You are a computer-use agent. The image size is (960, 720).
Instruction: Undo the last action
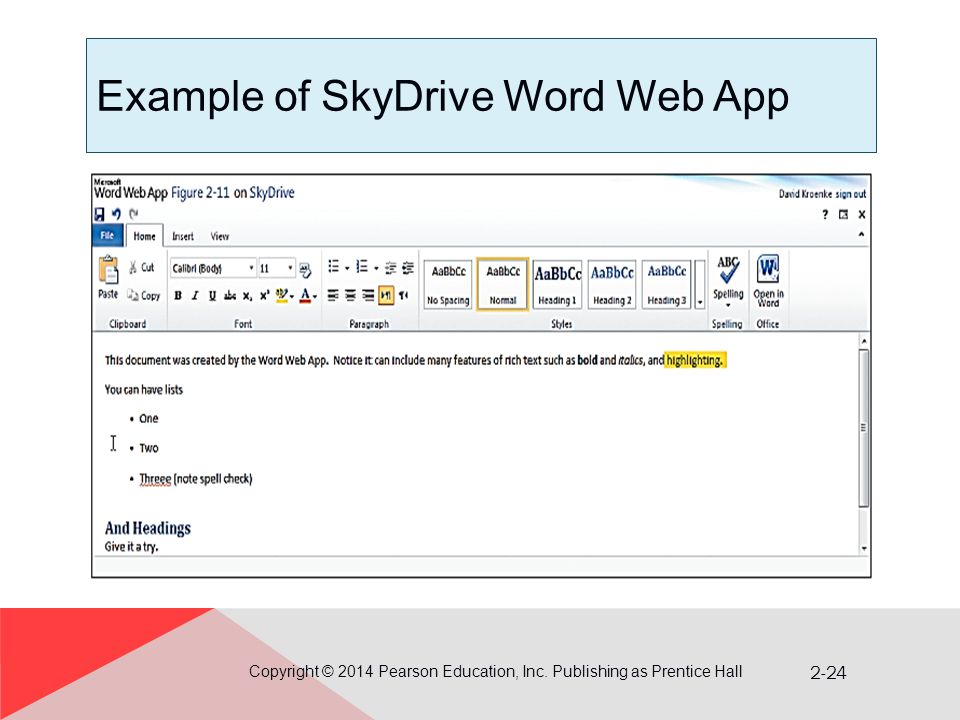[116, 214]
